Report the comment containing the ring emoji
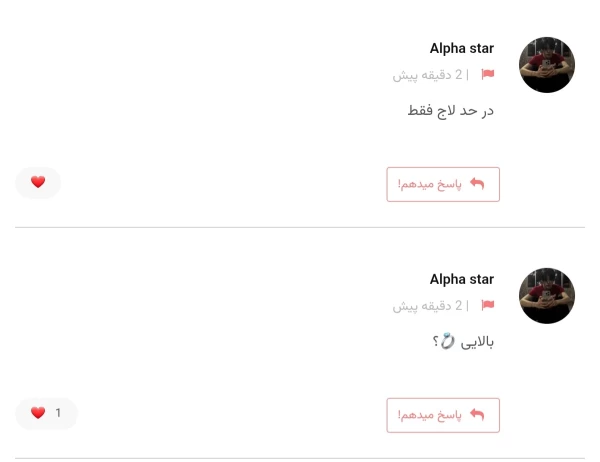 [x=488, y=305]
